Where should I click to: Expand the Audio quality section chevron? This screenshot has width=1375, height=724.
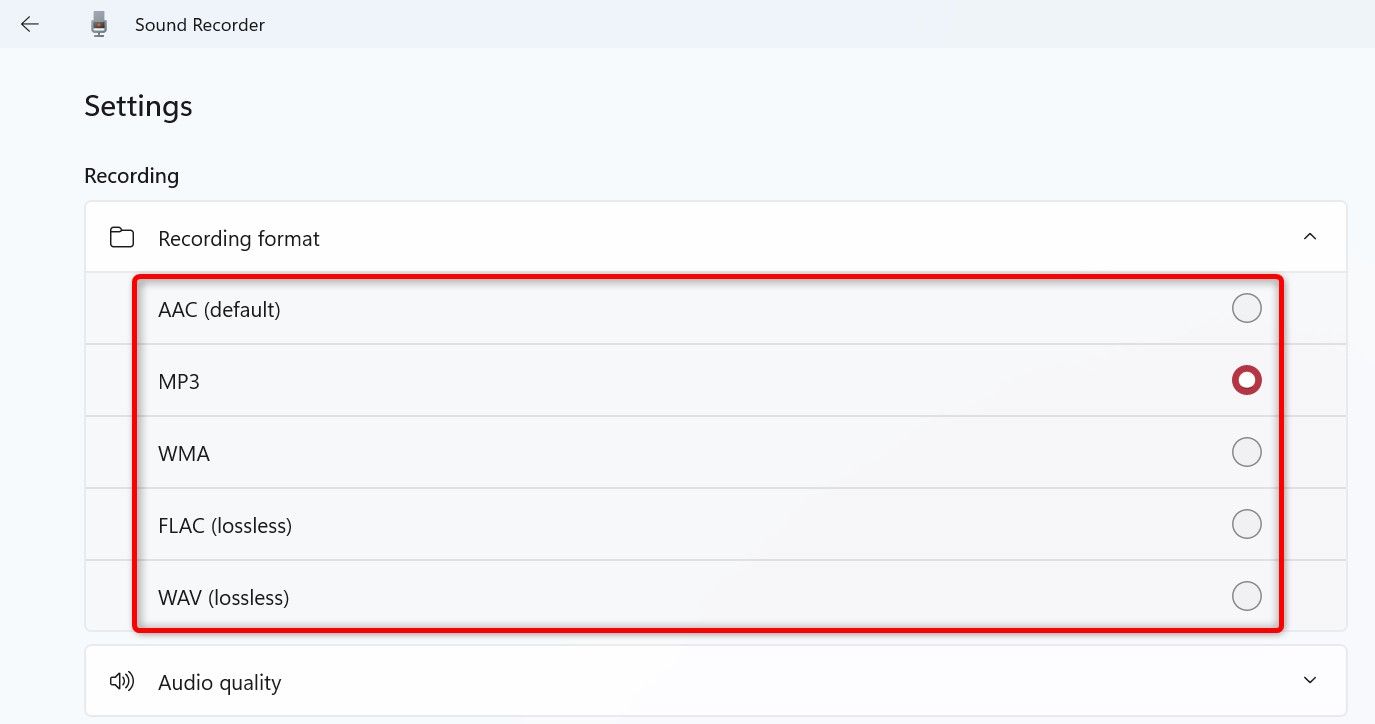pyautogui.click(x=1310, y=681)
